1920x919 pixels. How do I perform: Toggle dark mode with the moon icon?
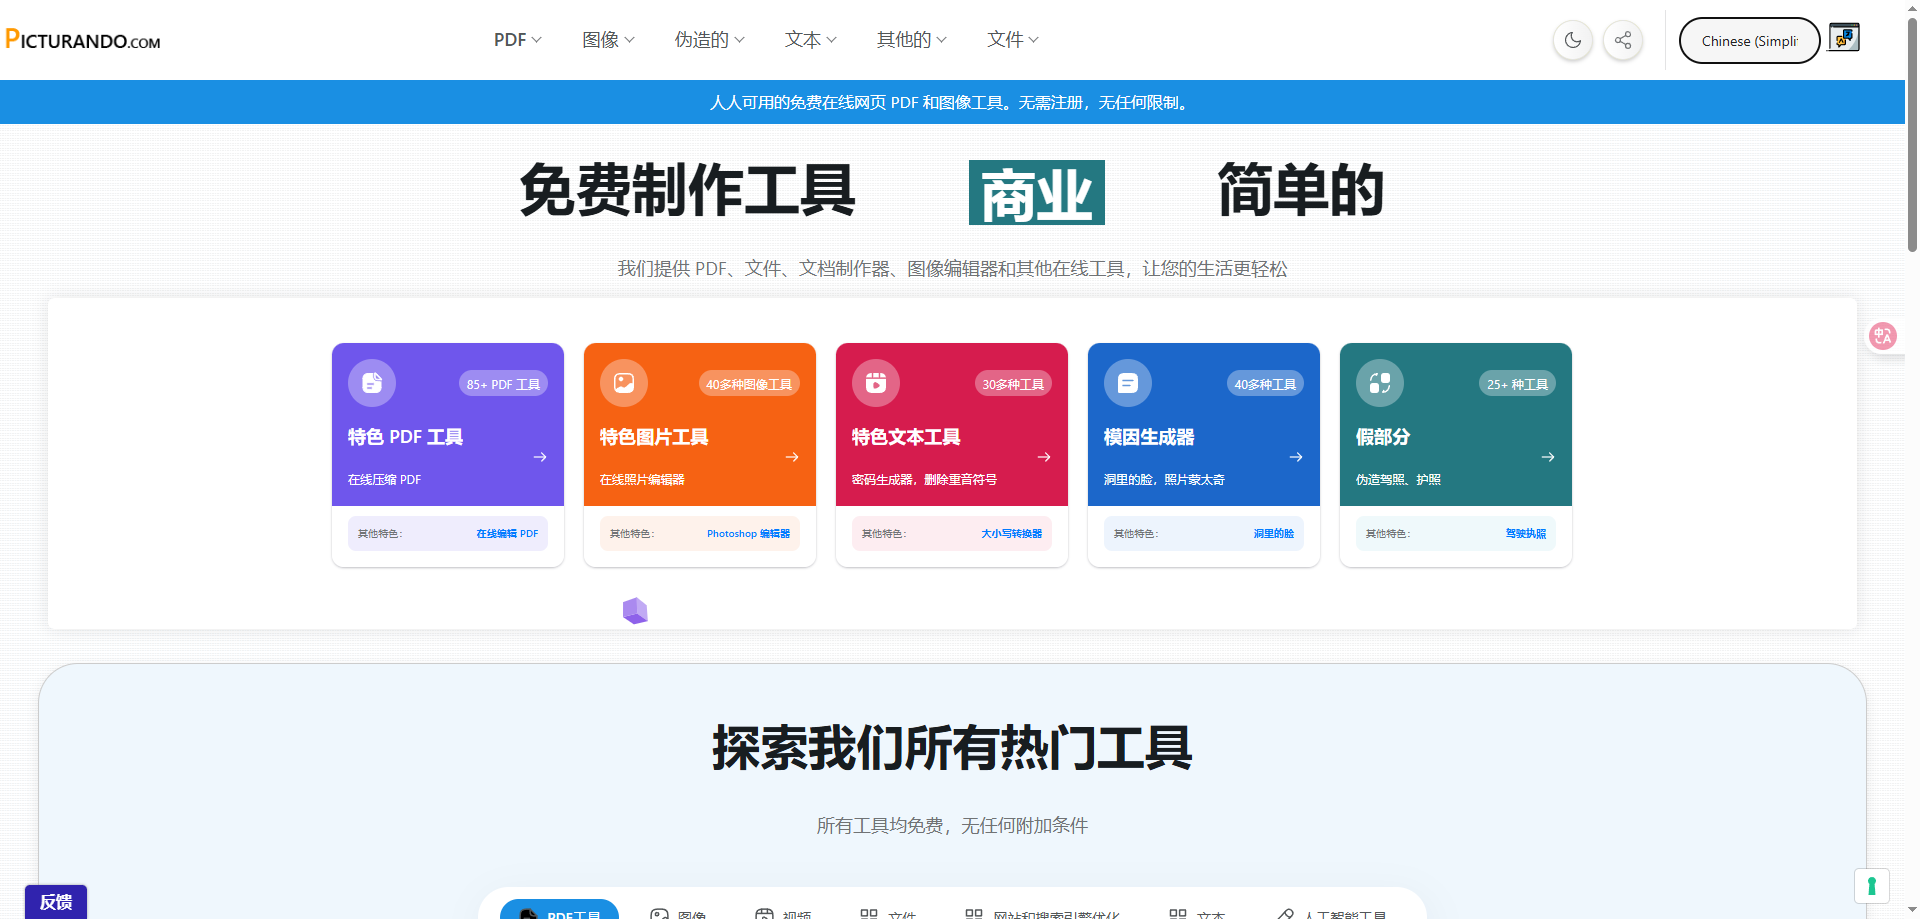(1571, 40)
